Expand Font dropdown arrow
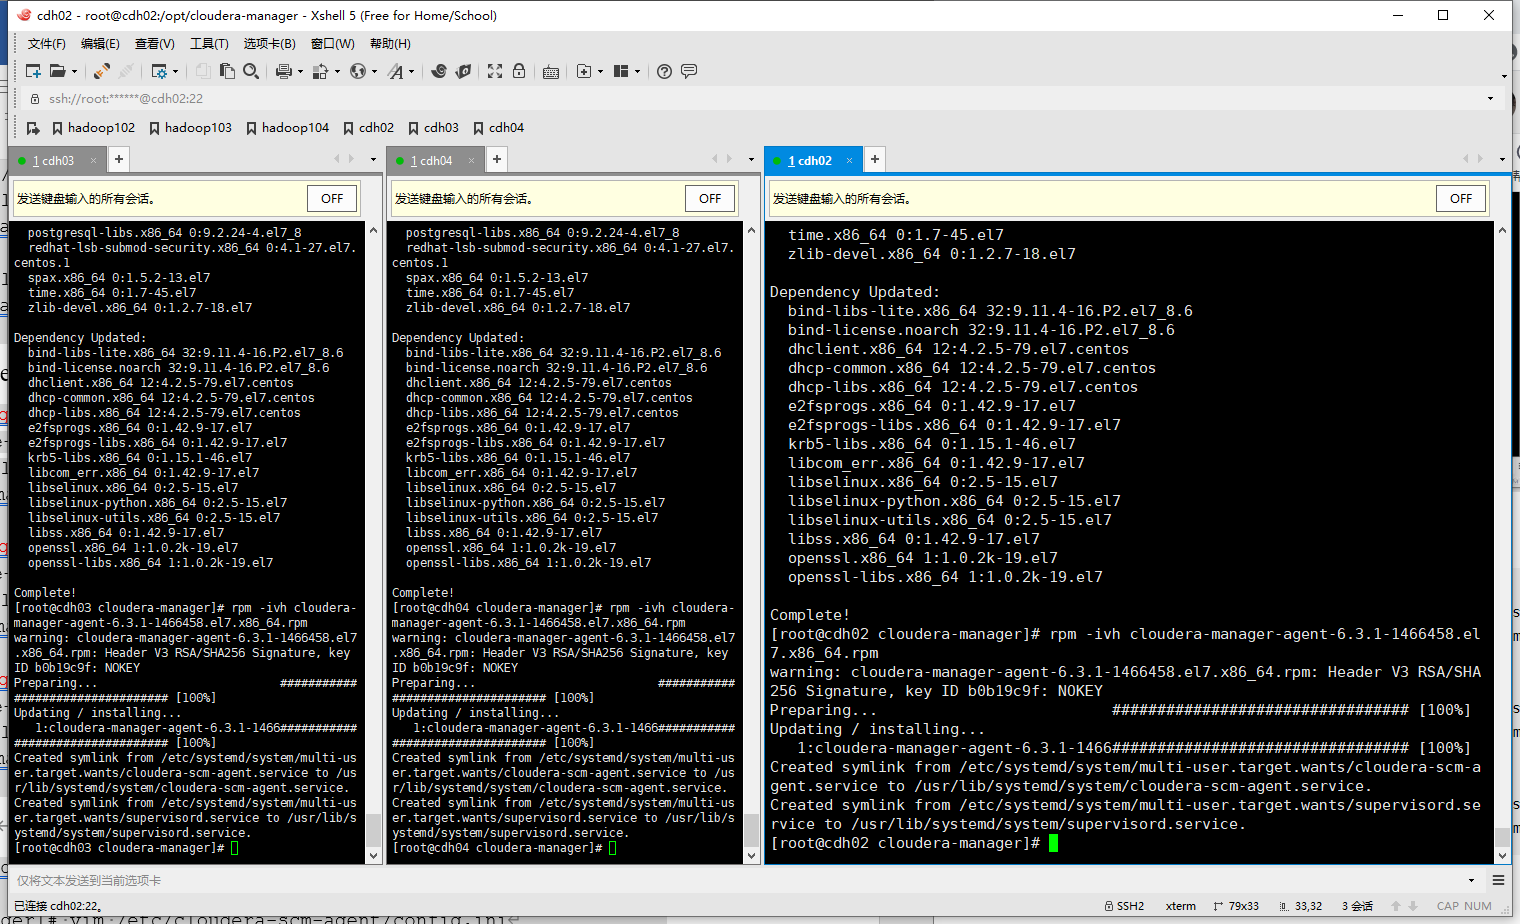This screenshot has height=924, width=1520. pyautogui.click(x=411, y=72)
